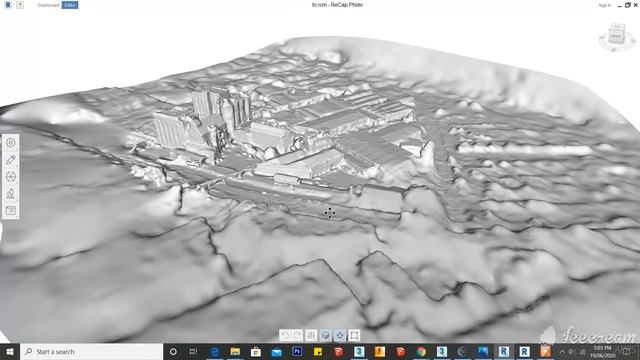Open the notification action center
Screen dimensions: 640x360
626,351
